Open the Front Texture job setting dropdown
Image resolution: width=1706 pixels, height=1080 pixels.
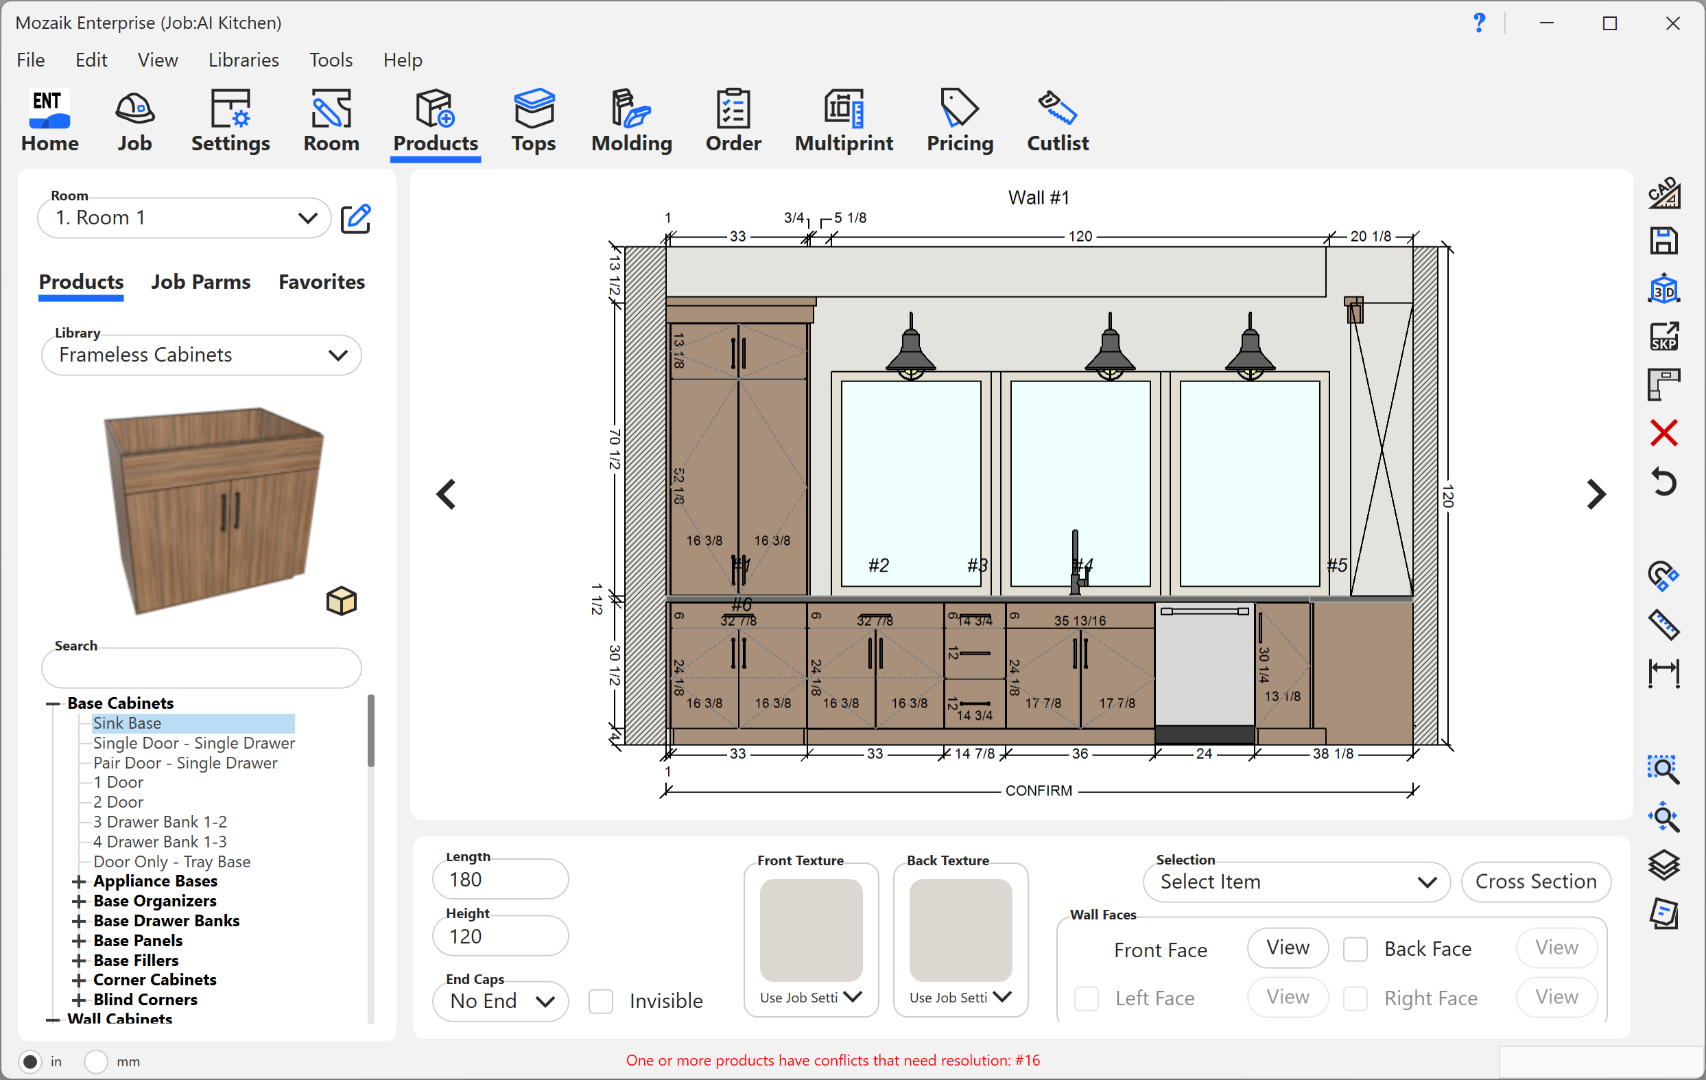pyautogui.click(x=811, y=997)
